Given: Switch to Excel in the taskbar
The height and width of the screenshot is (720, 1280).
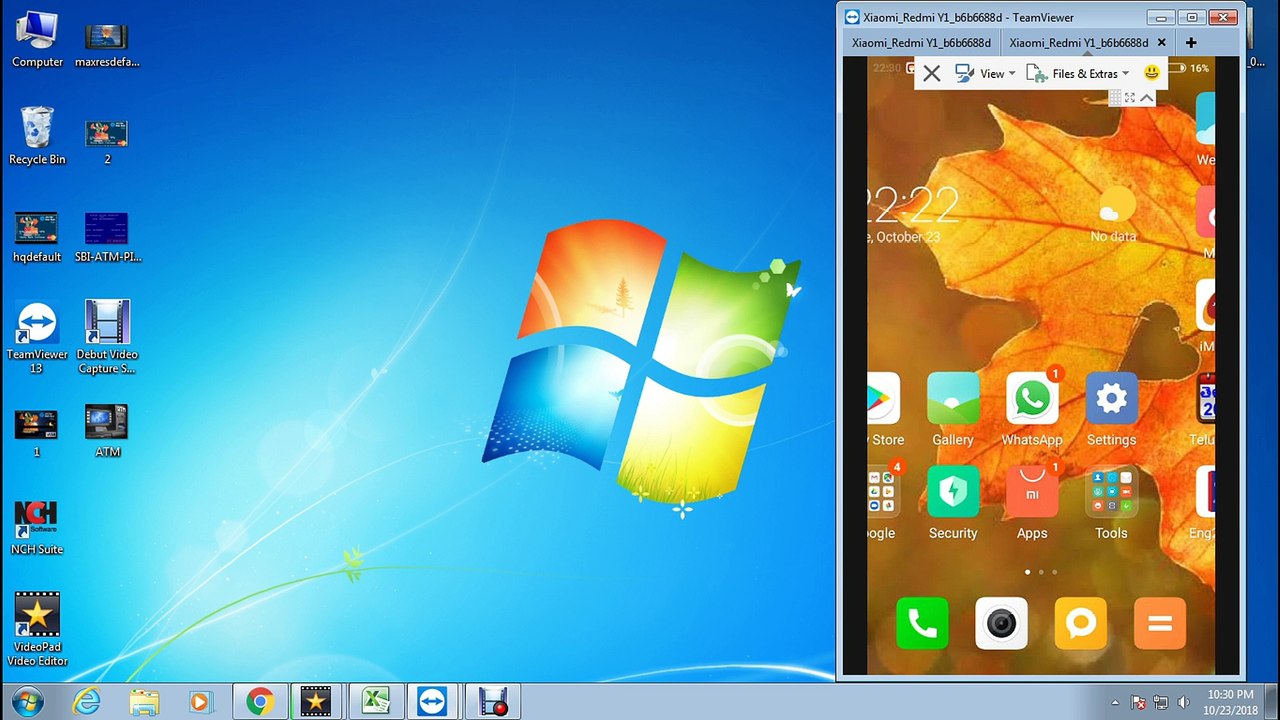Looking at the screenshot, I should (x=375, y=702).
